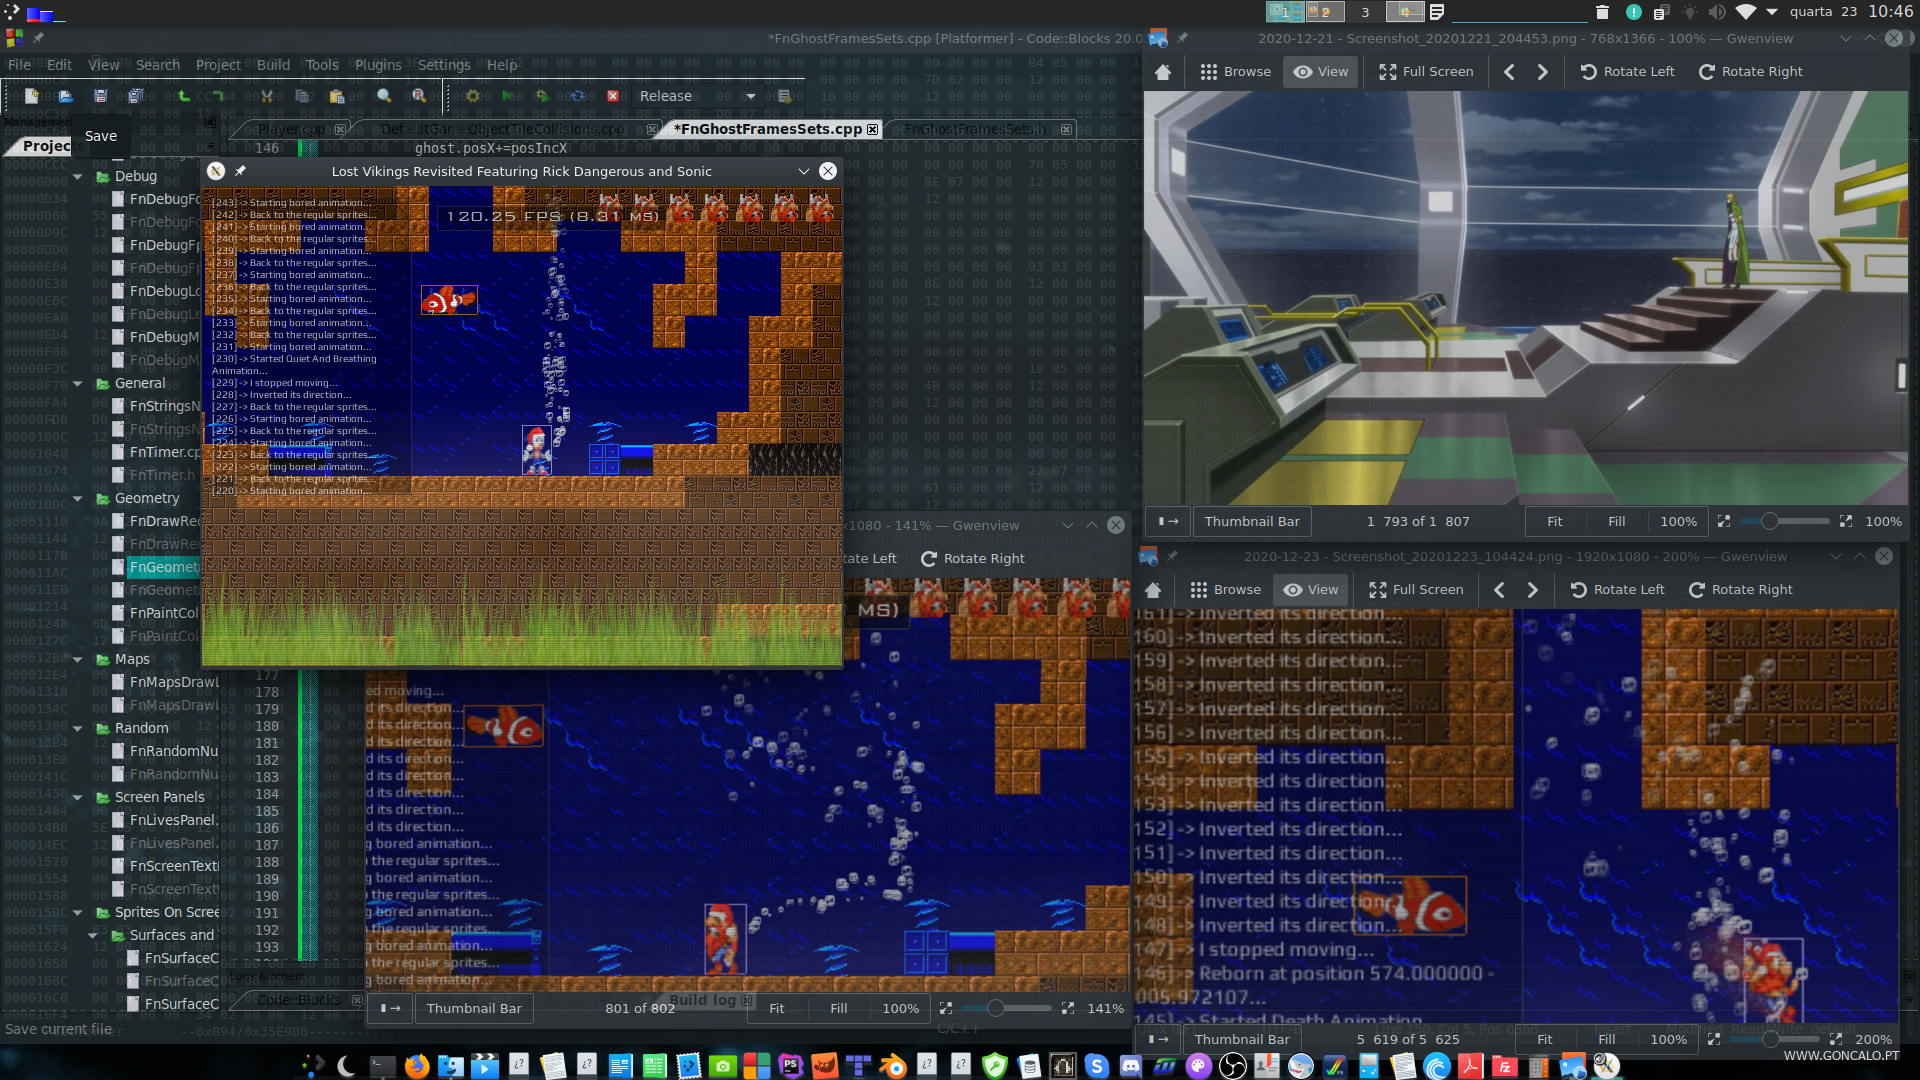Click the Find magnifier icon in toolbar
The height and width of the screenshot is (1080, 1920).
(x=383, y=96)
